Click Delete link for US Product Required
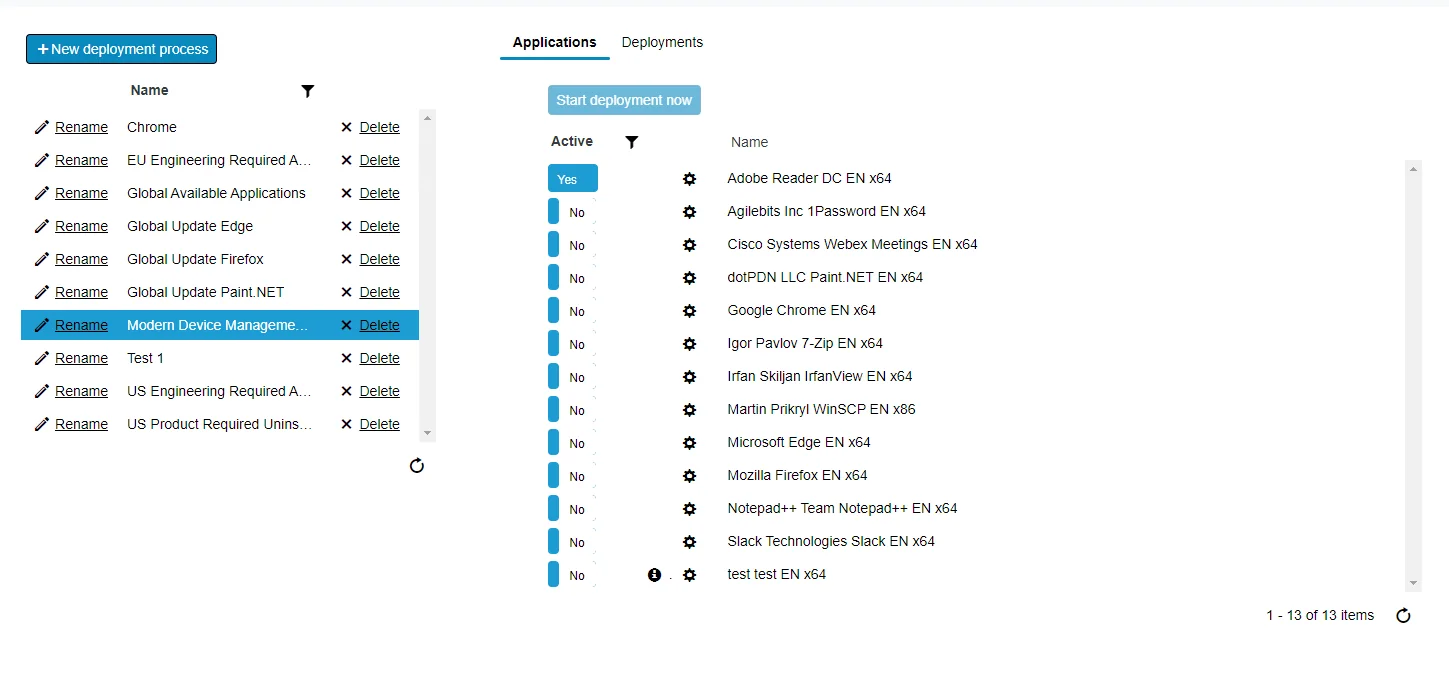 pyautogui.click(x=379, y=424)
